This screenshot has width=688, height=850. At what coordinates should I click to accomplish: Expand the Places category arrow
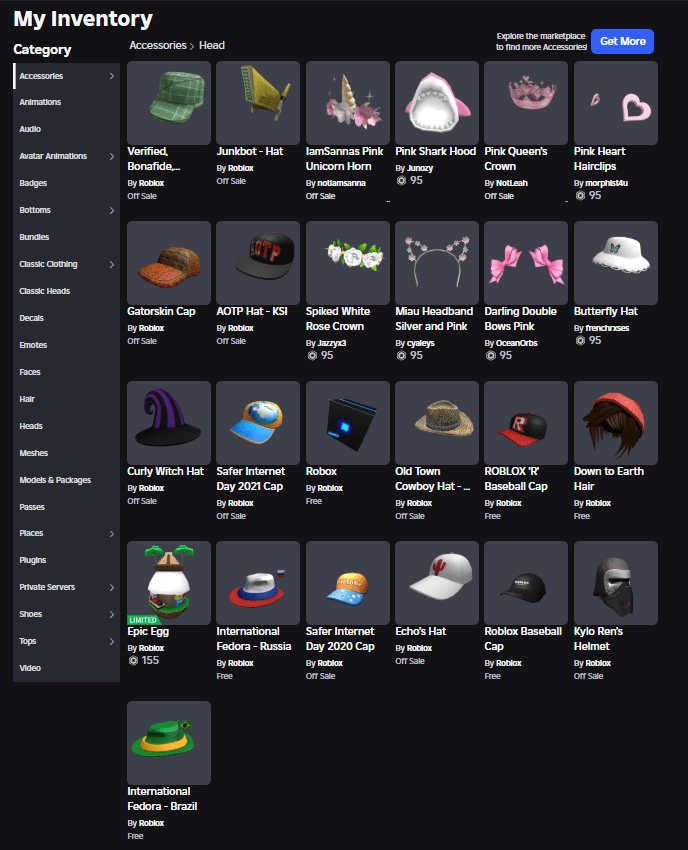tap(112, 533)
